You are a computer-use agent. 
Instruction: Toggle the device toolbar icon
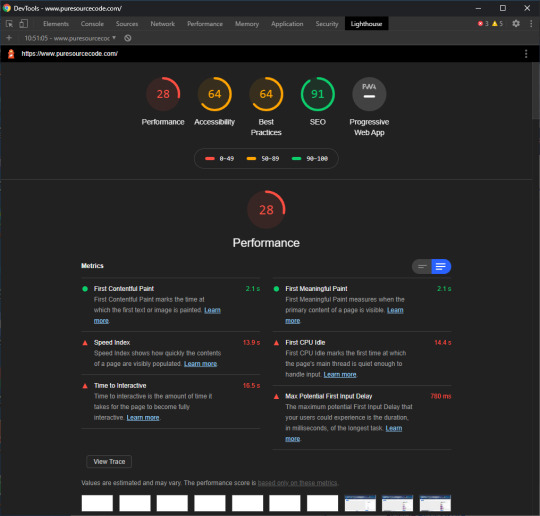click(23, 24)
